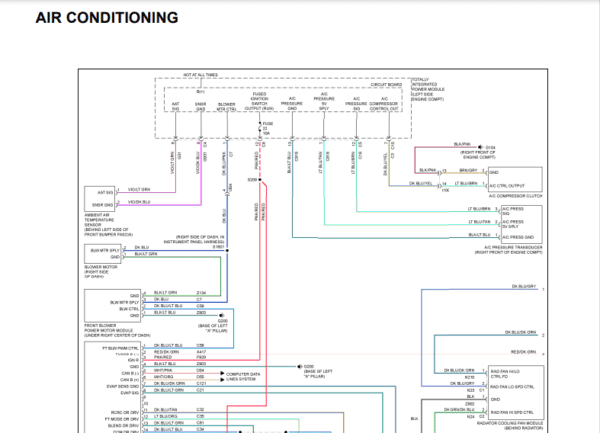Click the "BLW CTRL" pin label

[x=129, y=309]
